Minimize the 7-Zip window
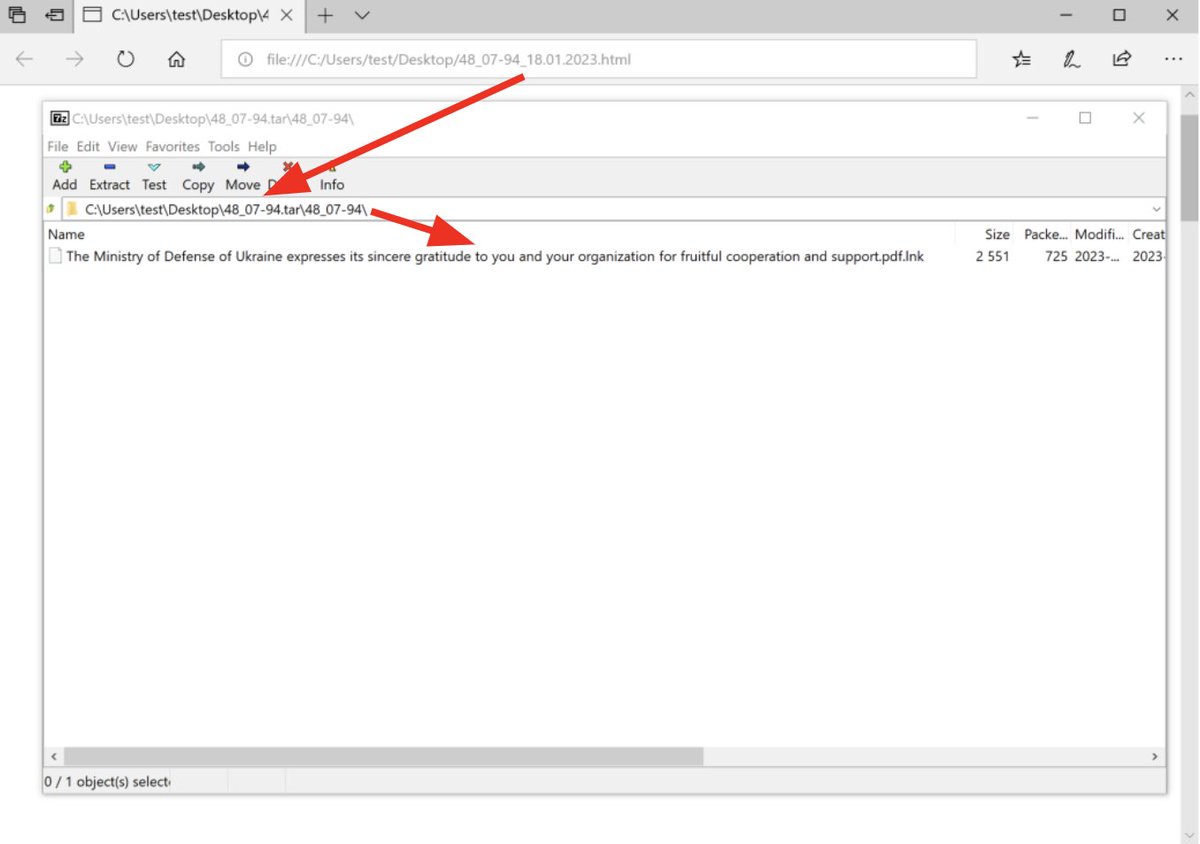Screen dimensions: 1200x844 pos(1033,118)
